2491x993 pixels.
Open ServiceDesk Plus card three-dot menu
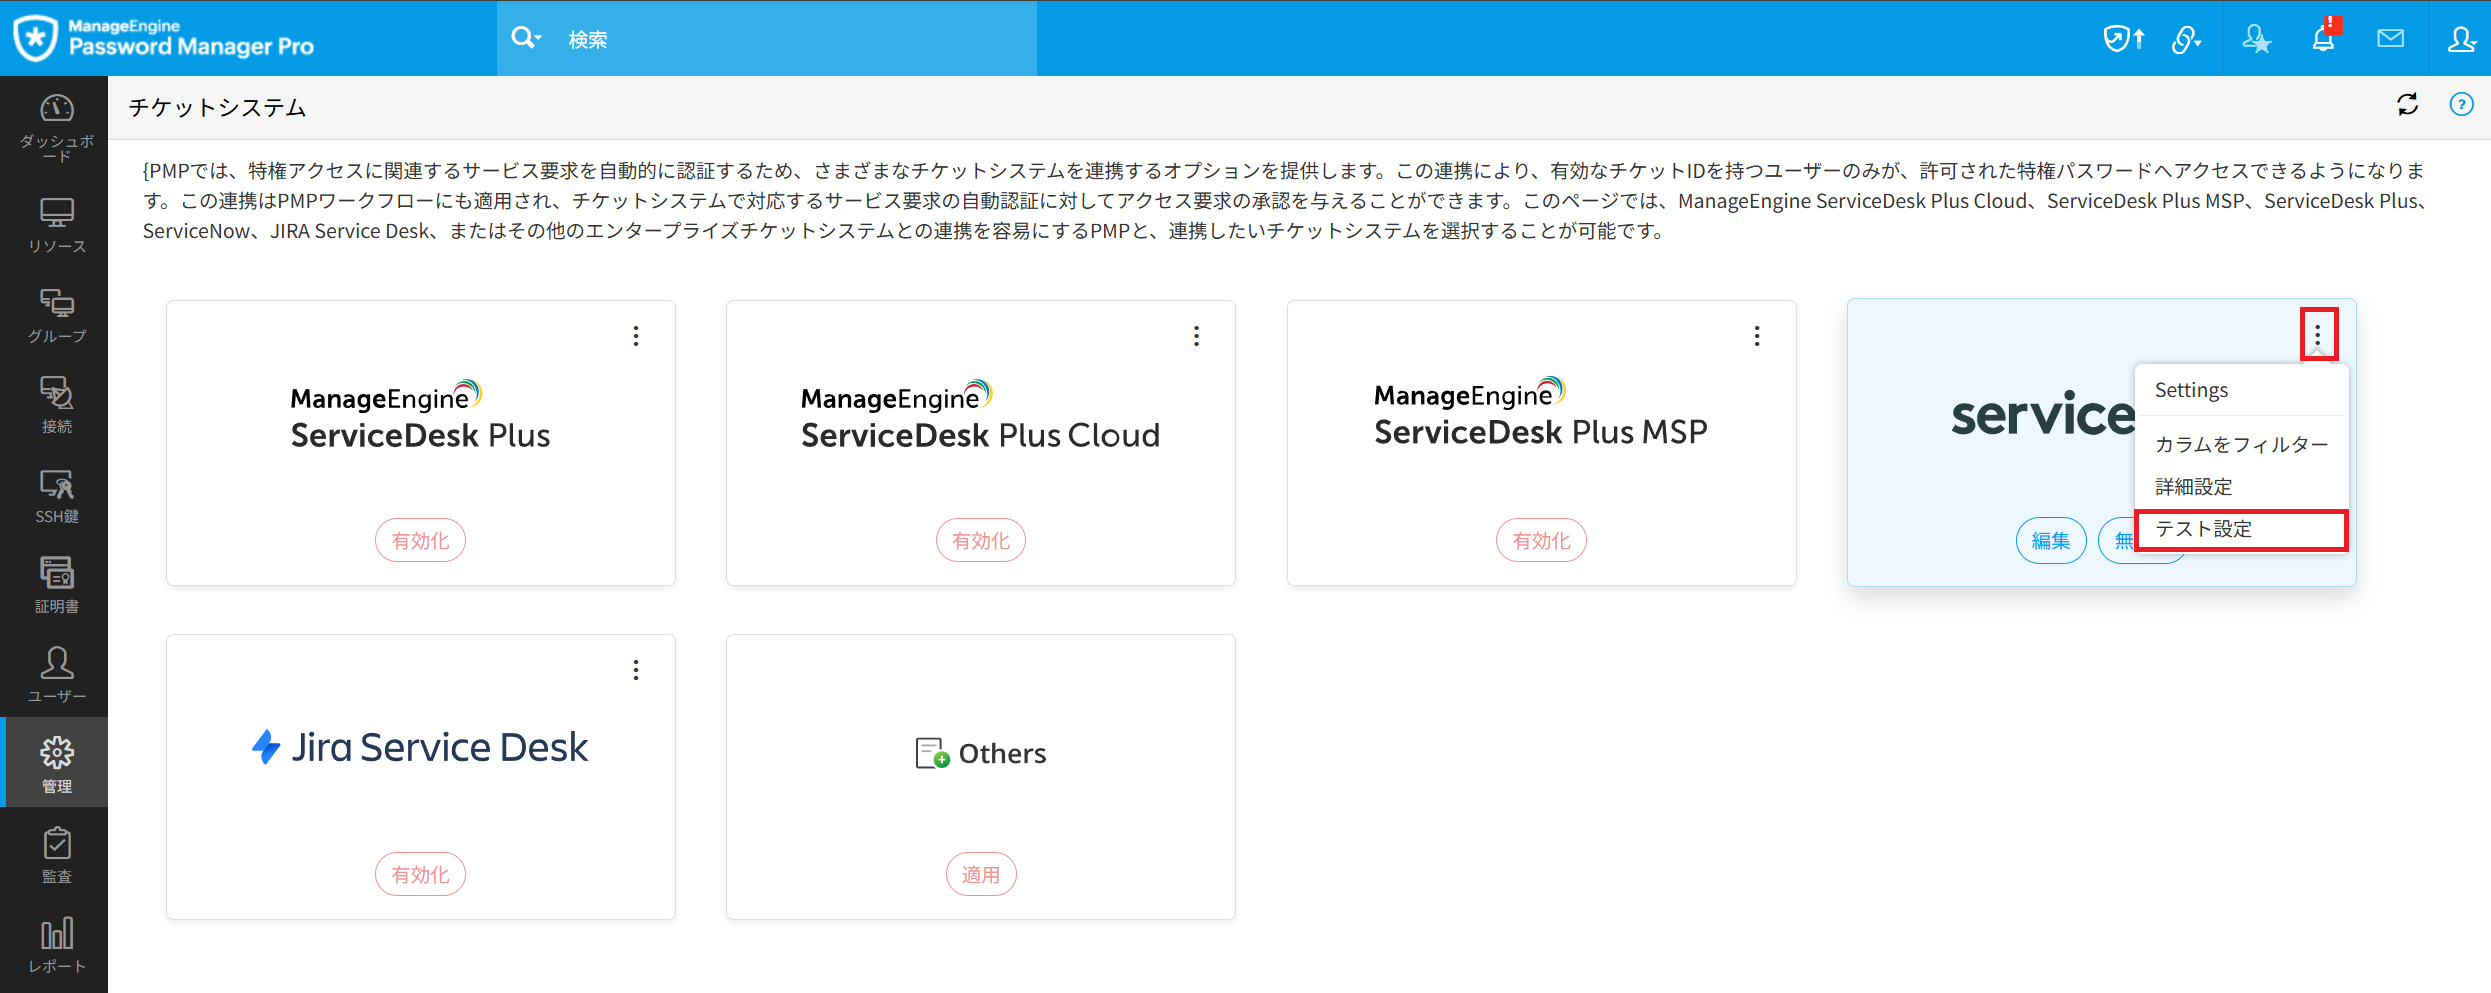[x=636, y=336]
